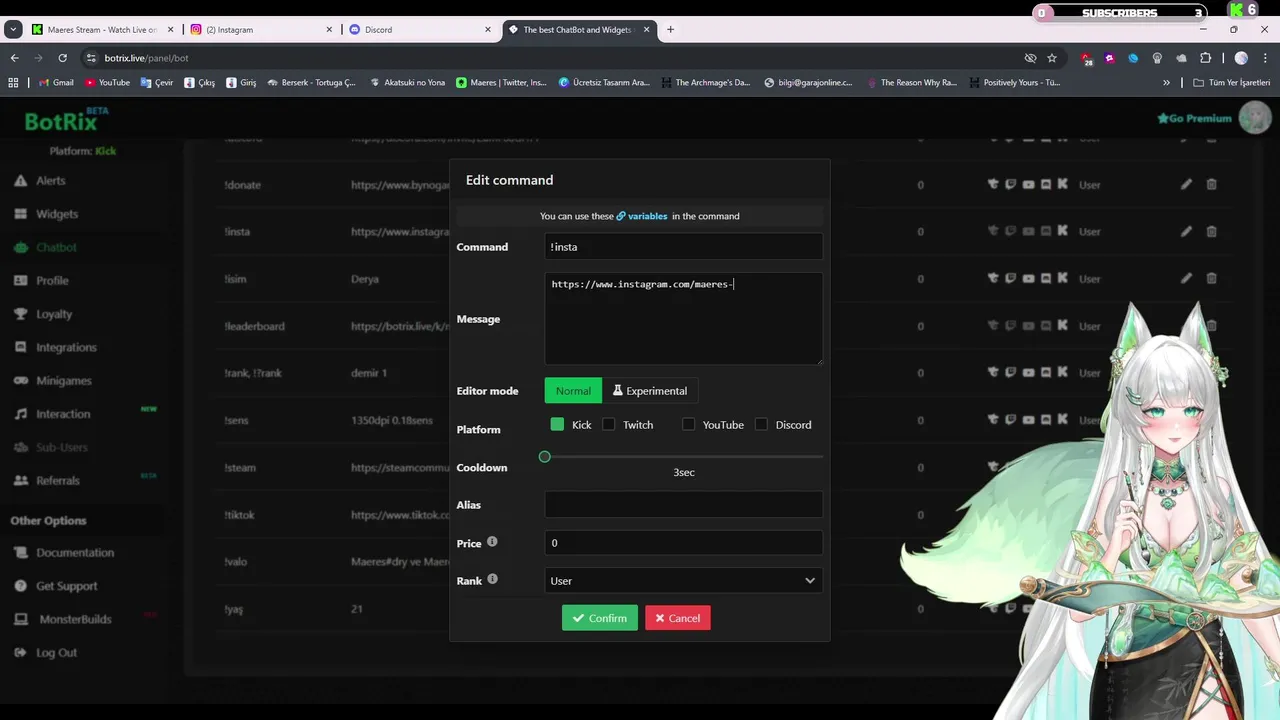Open the Chrome three-dot menu
The width and height of the screenshot is (1280, 720).
tap(1265, 58)
